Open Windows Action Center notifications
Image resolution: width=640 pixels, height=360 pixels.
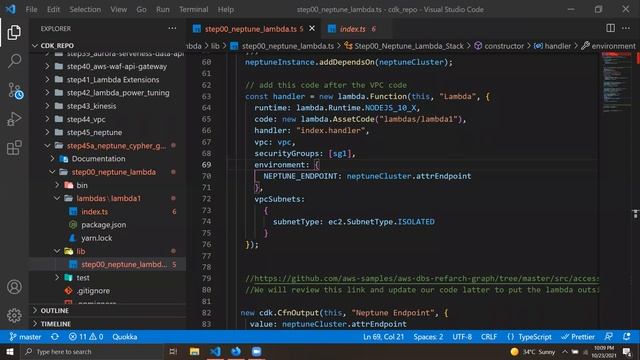point(627,351)
